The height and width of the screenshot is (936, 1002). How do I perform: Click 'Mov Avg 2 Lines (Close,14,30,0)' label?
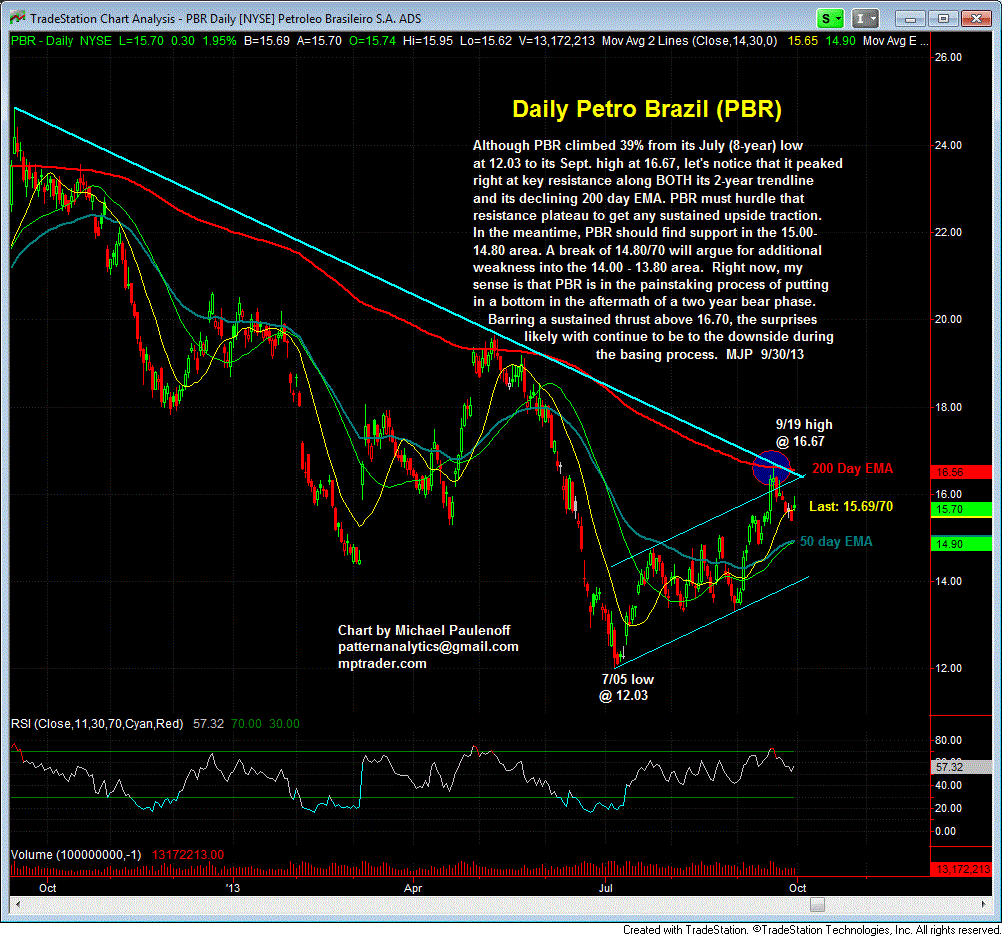pos(690,41)
